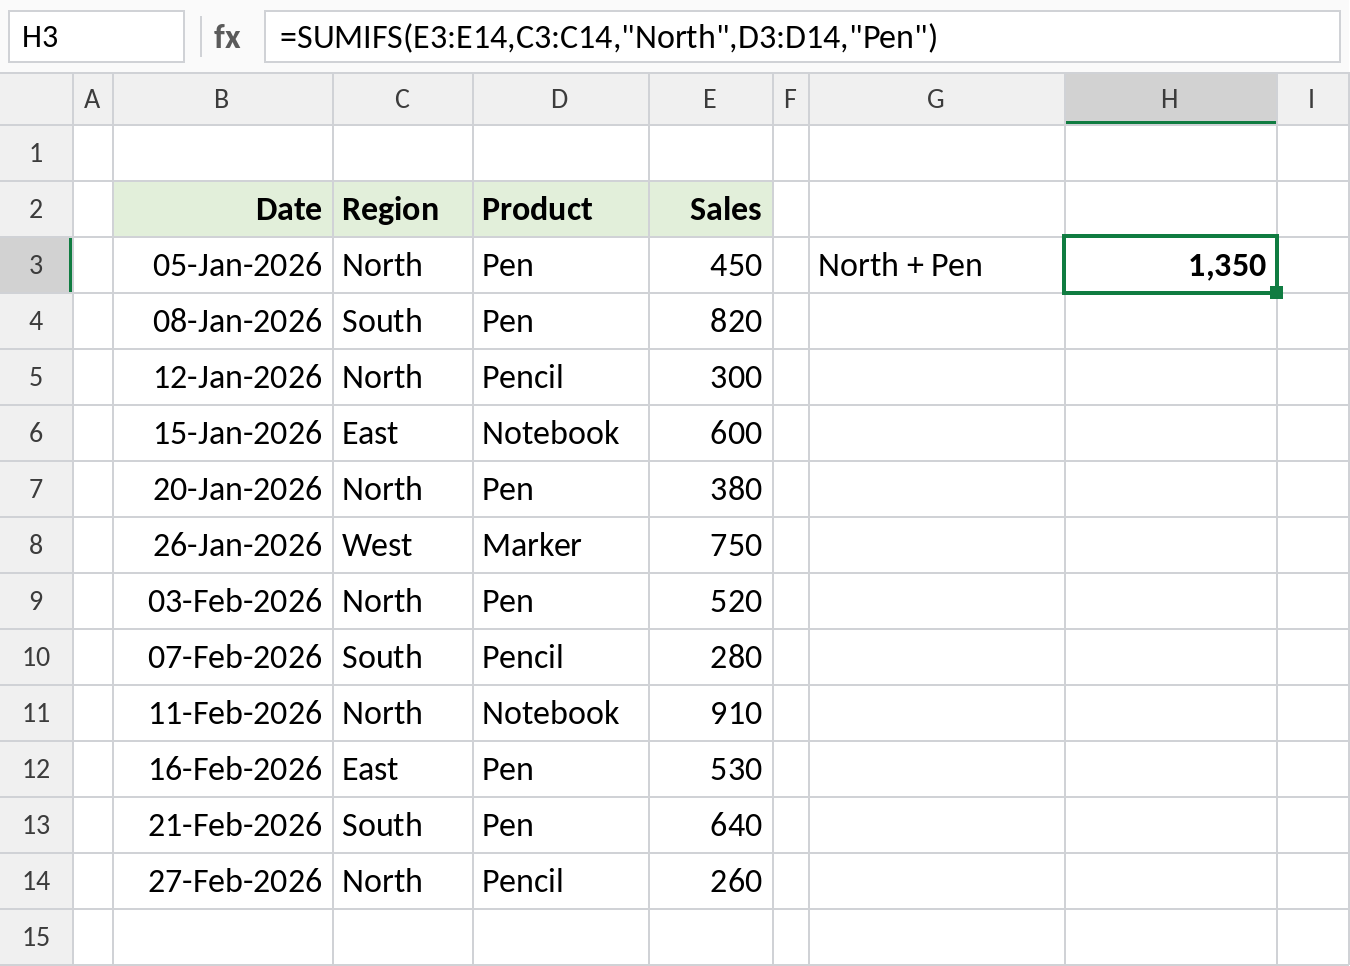Click the sales value 910
The width and height of the screenshot is (1350, 966).
(x=711, y=713)
